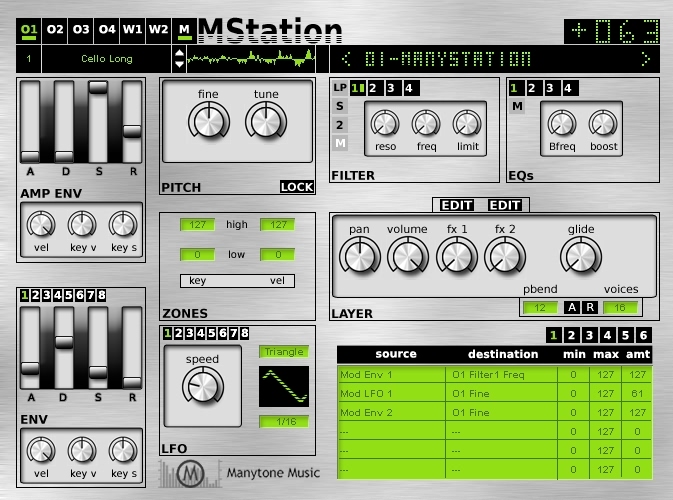Image resolution: width=673 pixels, height=500 pixels.
Task: Click the fine pitch knob
Action: (x=209, y=121)
